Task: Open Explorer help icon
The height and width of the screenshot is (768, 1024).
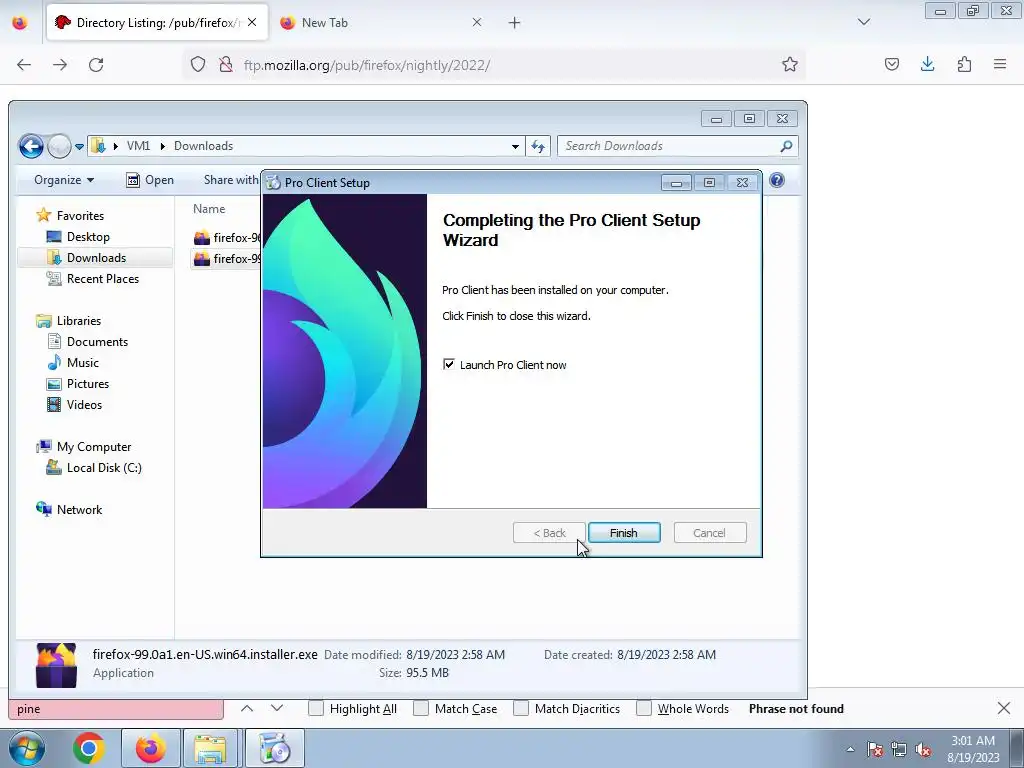Action: click(x=776, y=180)
